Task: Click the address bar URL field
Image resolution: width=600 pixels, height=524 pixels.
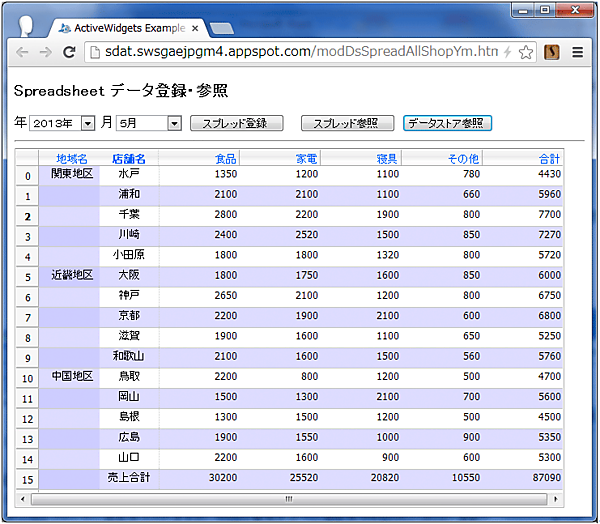Action: coord(300,52)
